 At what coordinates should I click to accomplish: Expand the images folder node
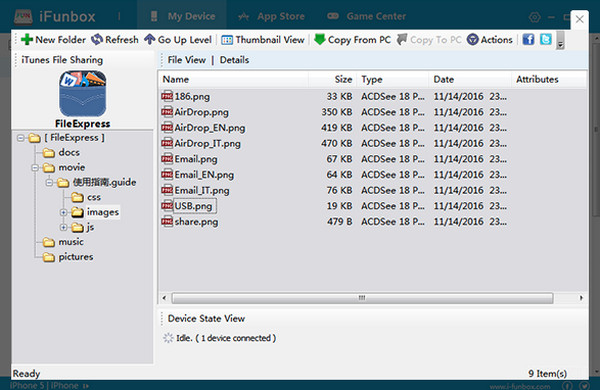[x=64, y=212]
